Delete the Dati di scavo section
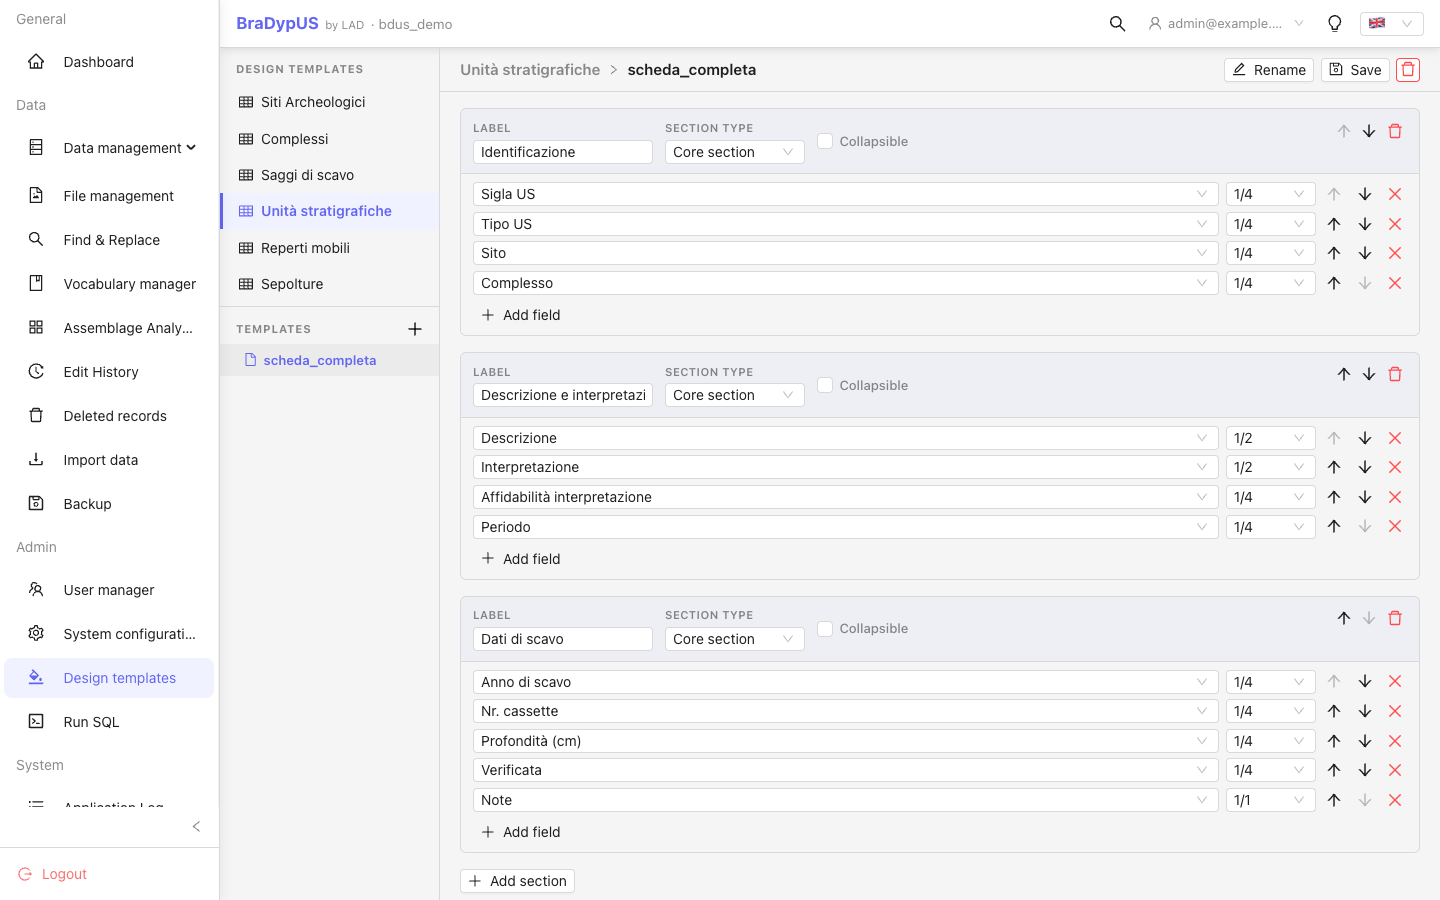The width and height of the screenshot is (1440, 900). click(x=1395, y=618)
